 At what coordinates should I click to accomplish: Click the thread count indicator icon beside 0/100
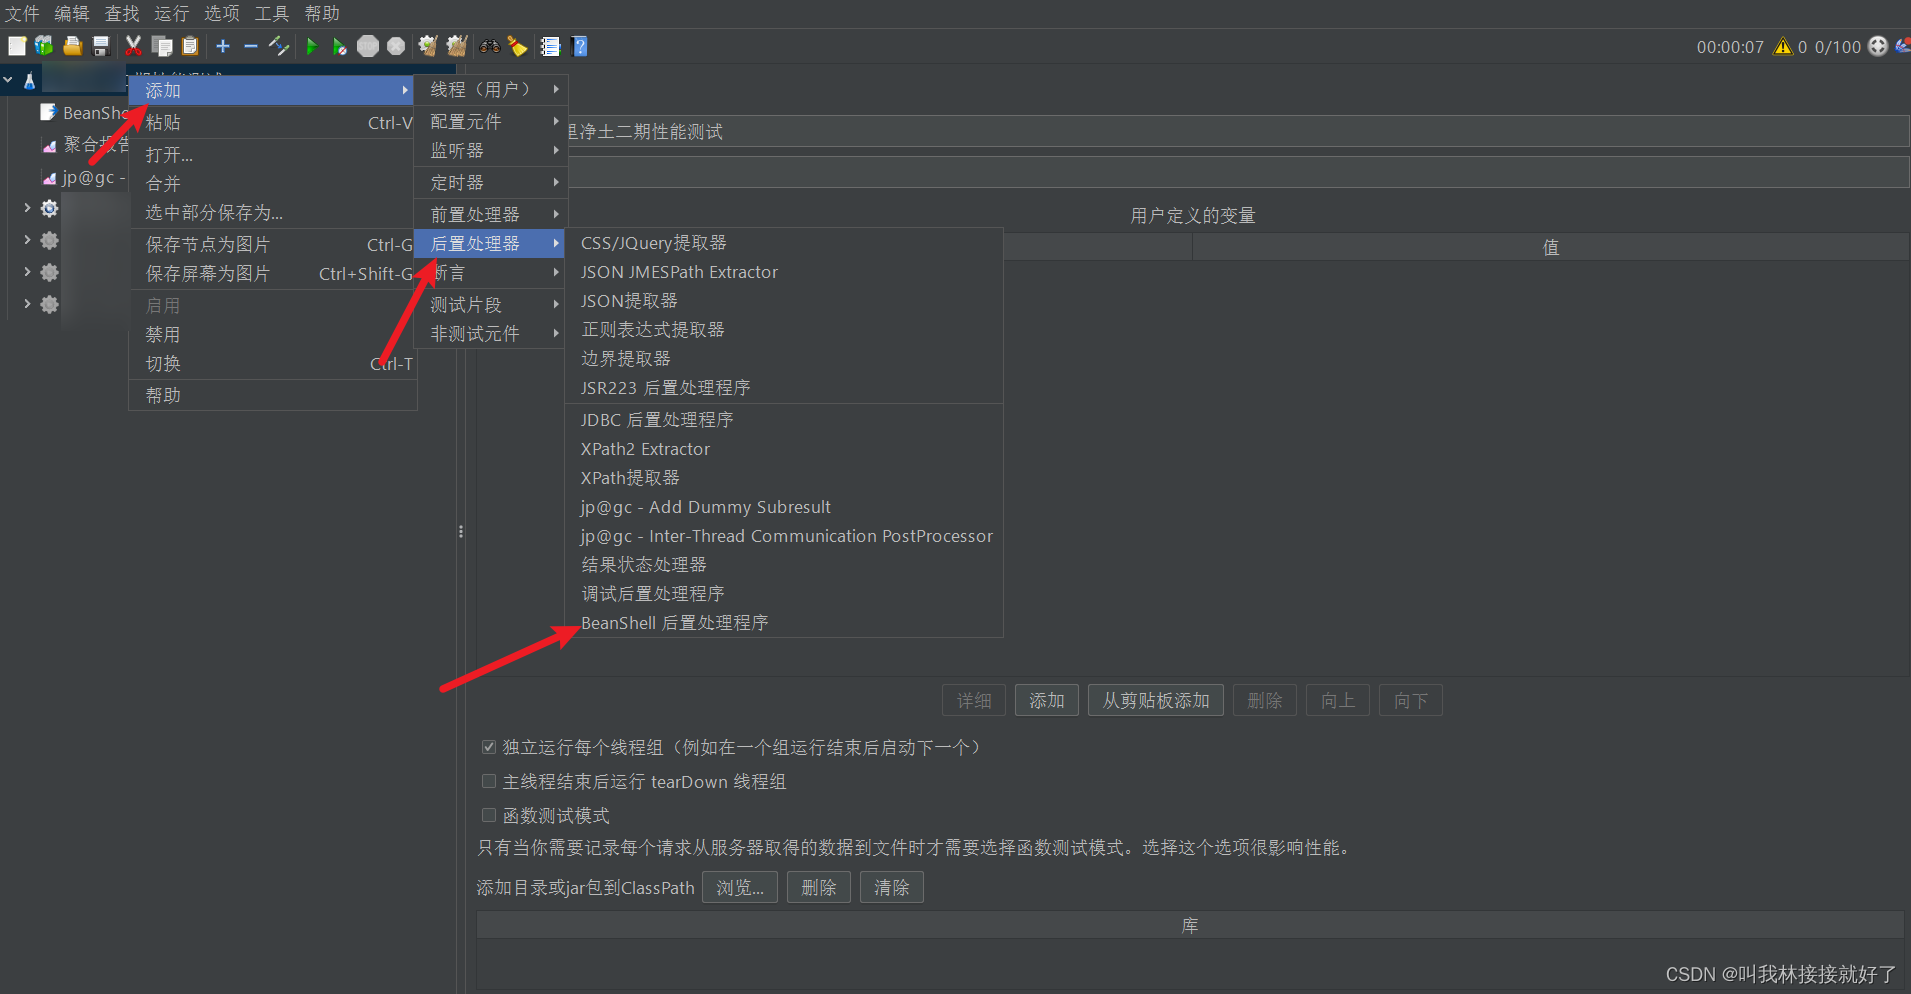tap(1878, 46)
